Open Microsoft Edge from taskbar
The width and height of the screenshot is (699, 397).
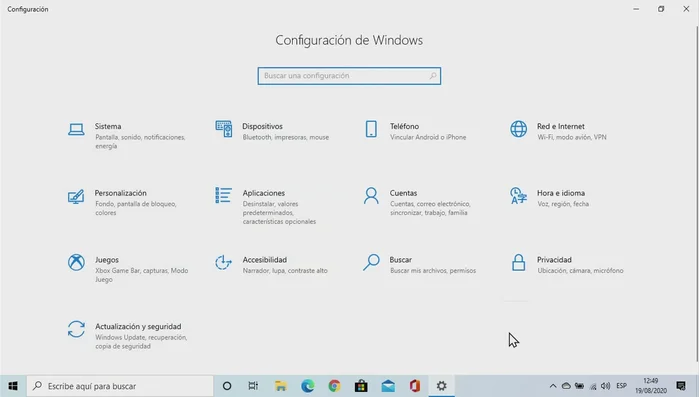click(308, 386)
